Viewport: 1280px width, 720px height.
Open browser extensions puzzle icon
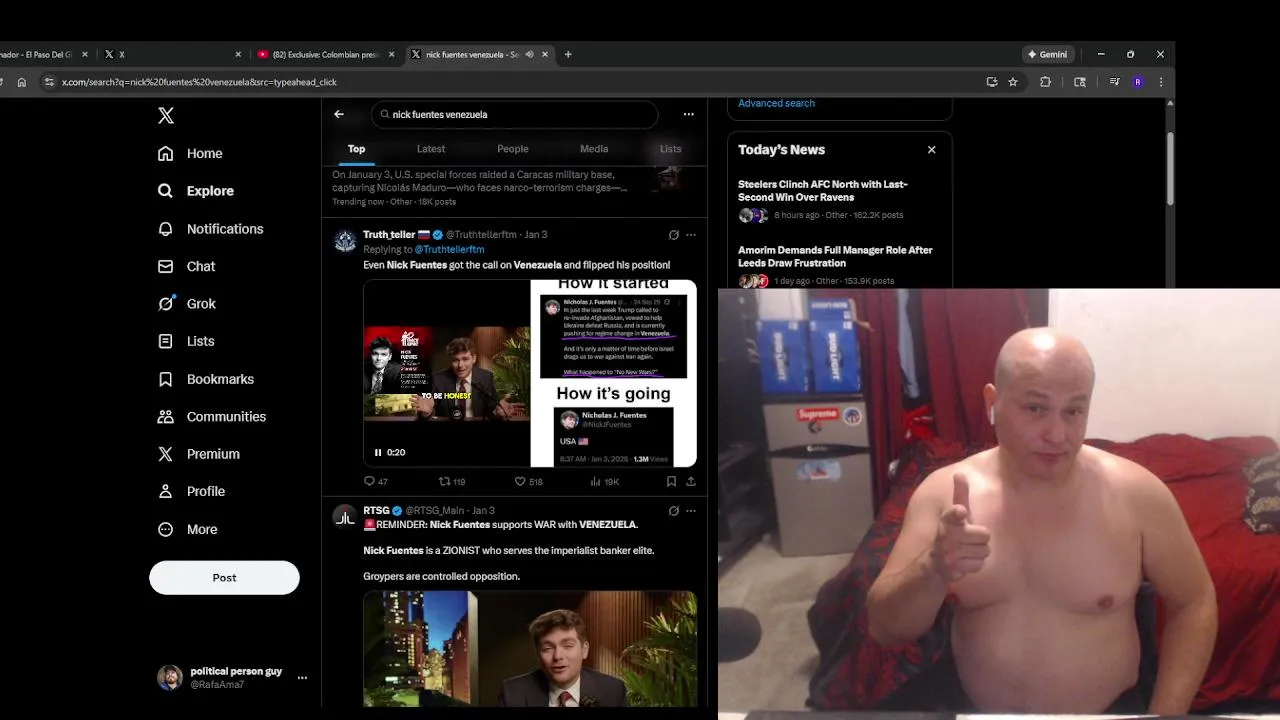click(x=1046, y=82)
